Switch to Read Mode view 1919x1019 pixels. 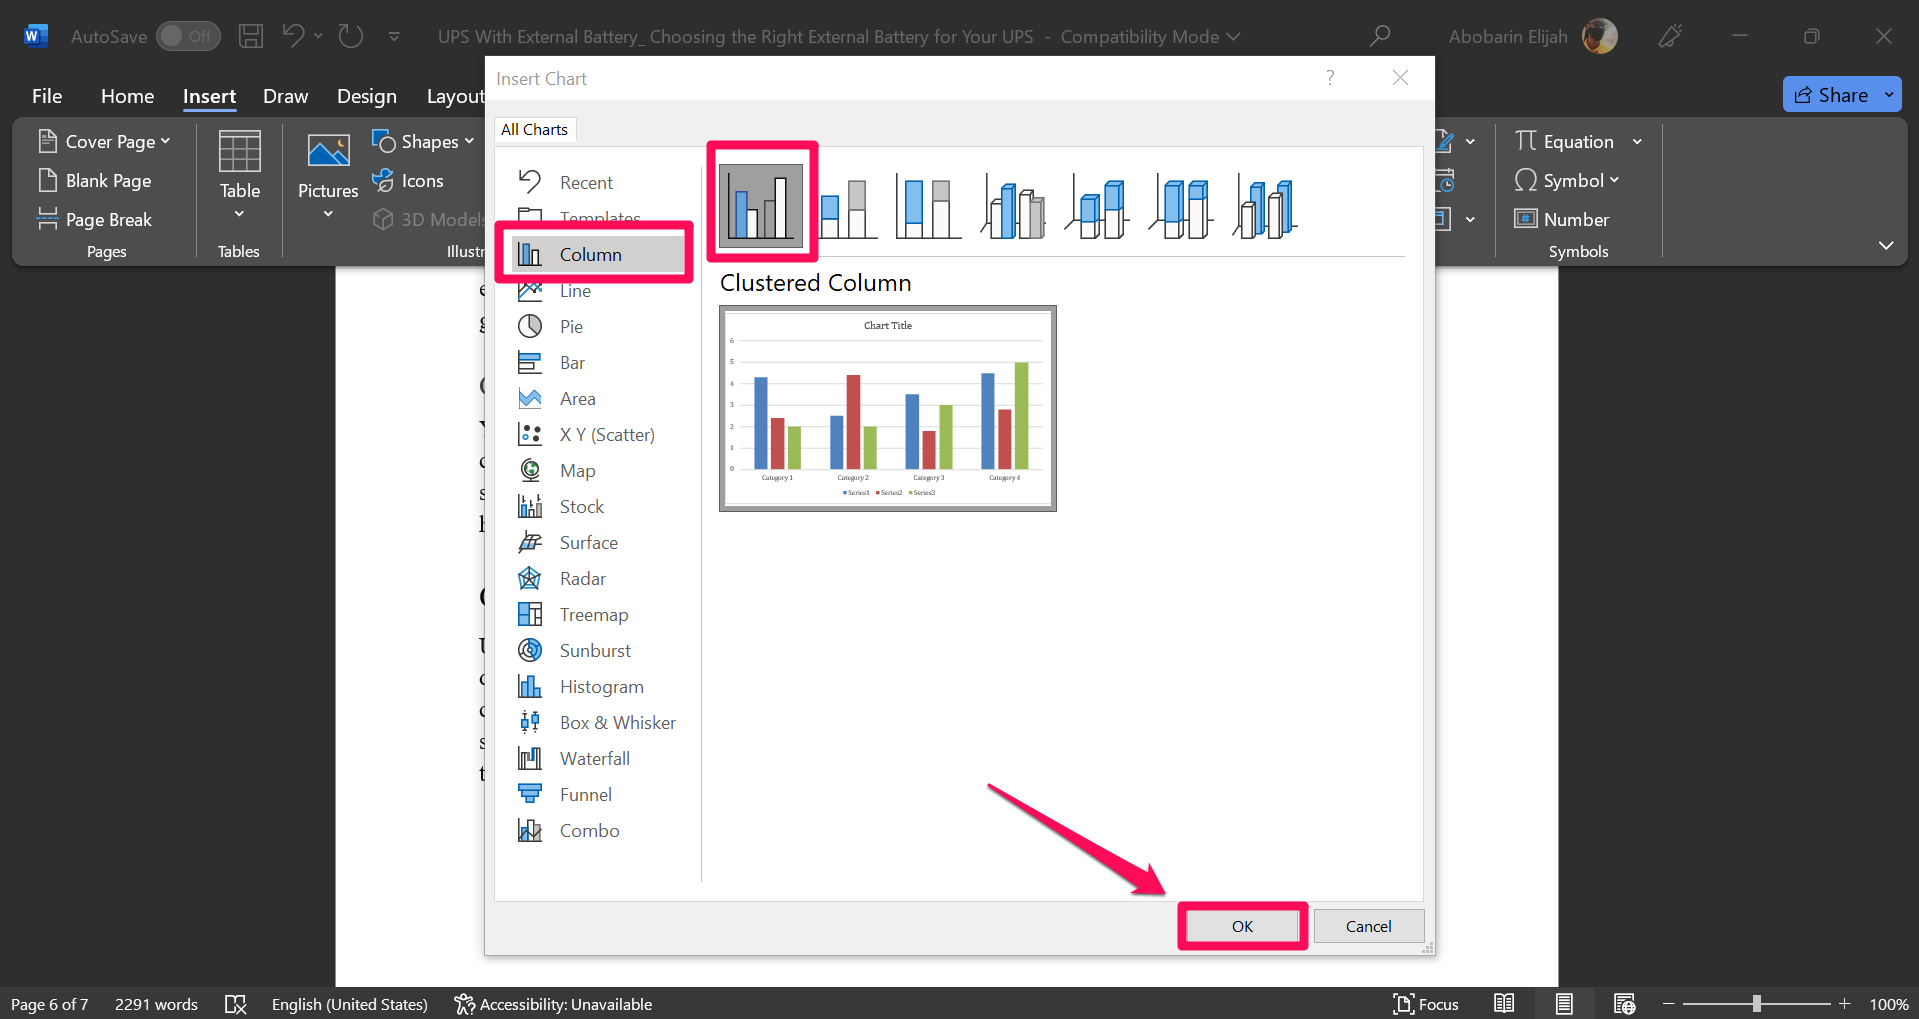click(x=1504, y=1003)
